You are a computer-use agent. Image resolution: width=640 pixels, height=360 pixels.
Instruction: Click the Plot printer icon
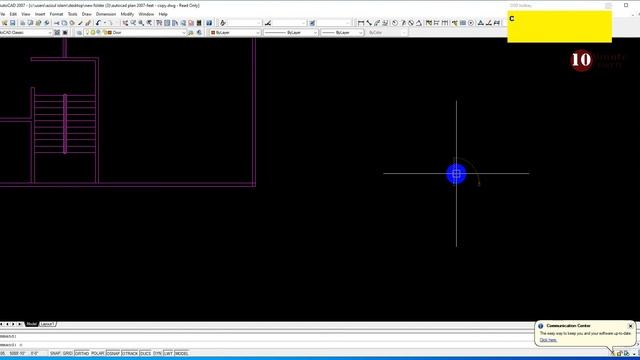click(x=22, y=23)
